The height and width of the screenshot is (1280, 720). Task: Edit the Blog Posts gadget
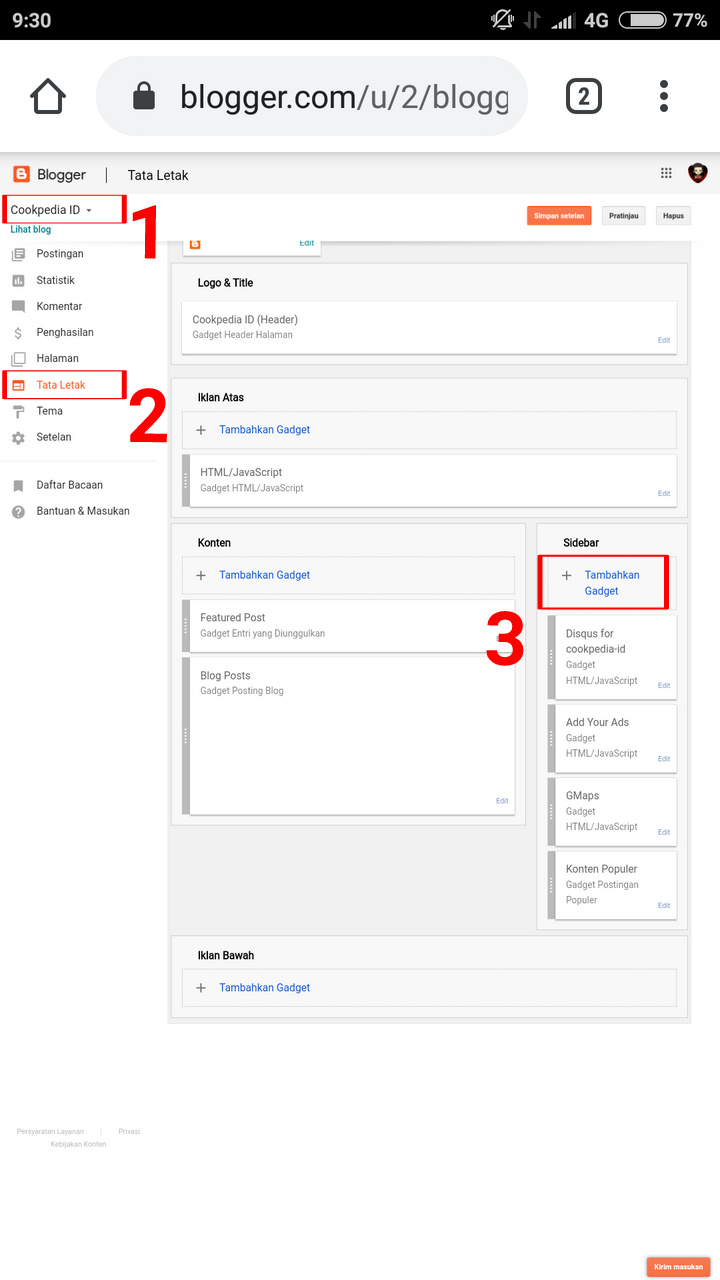(502, 801)
